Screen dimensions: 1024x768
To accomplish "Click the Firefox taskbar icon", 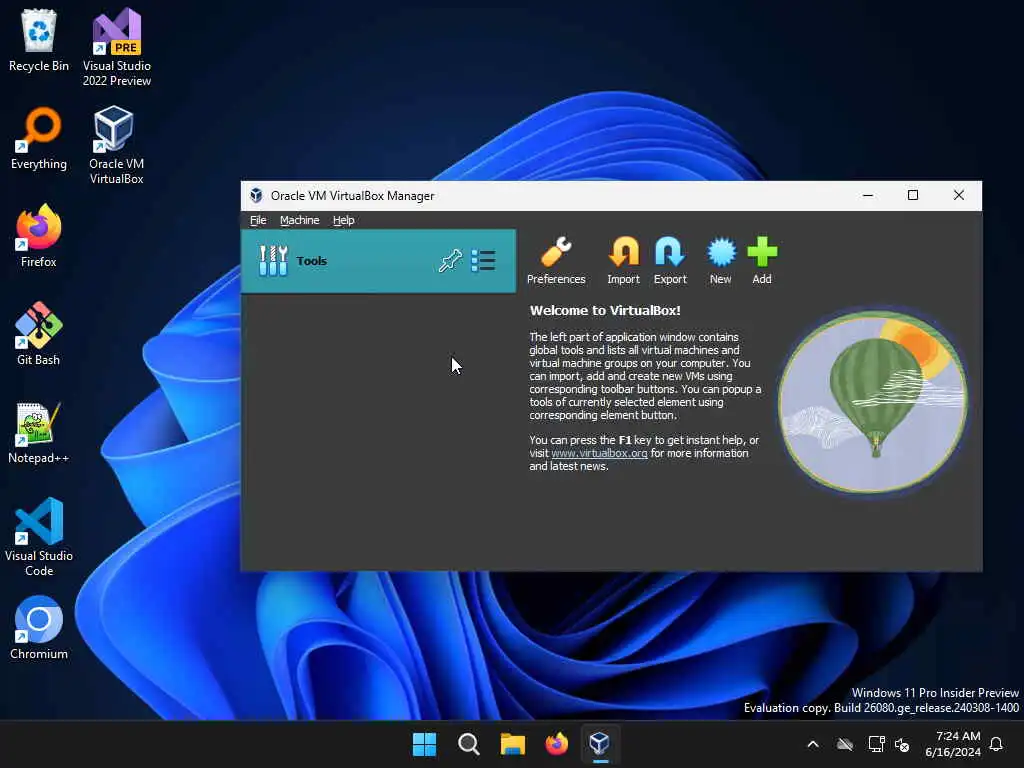I will [556, 744].
